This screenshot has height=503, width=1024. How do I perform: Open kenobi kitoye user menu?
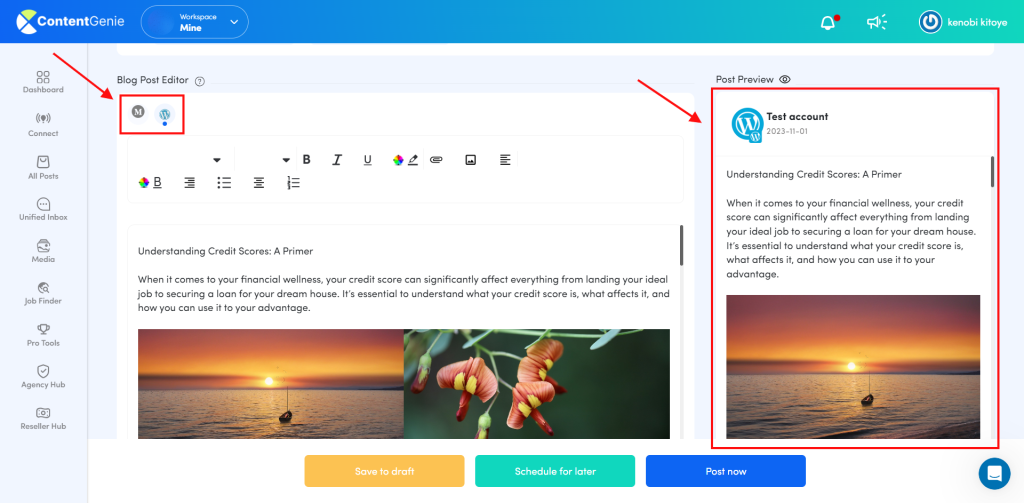coord(963,22)
